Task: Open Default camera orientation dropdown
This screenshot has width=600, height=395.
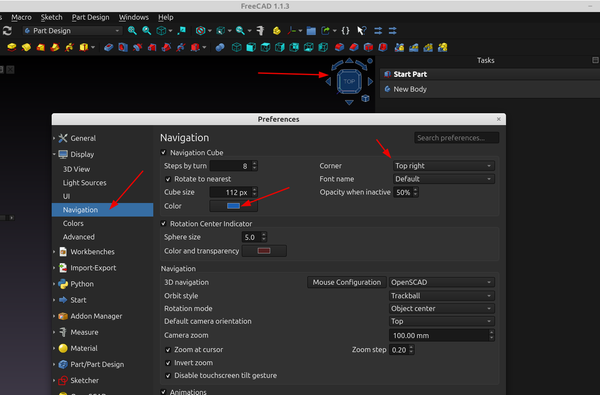Action: point(441,322)
